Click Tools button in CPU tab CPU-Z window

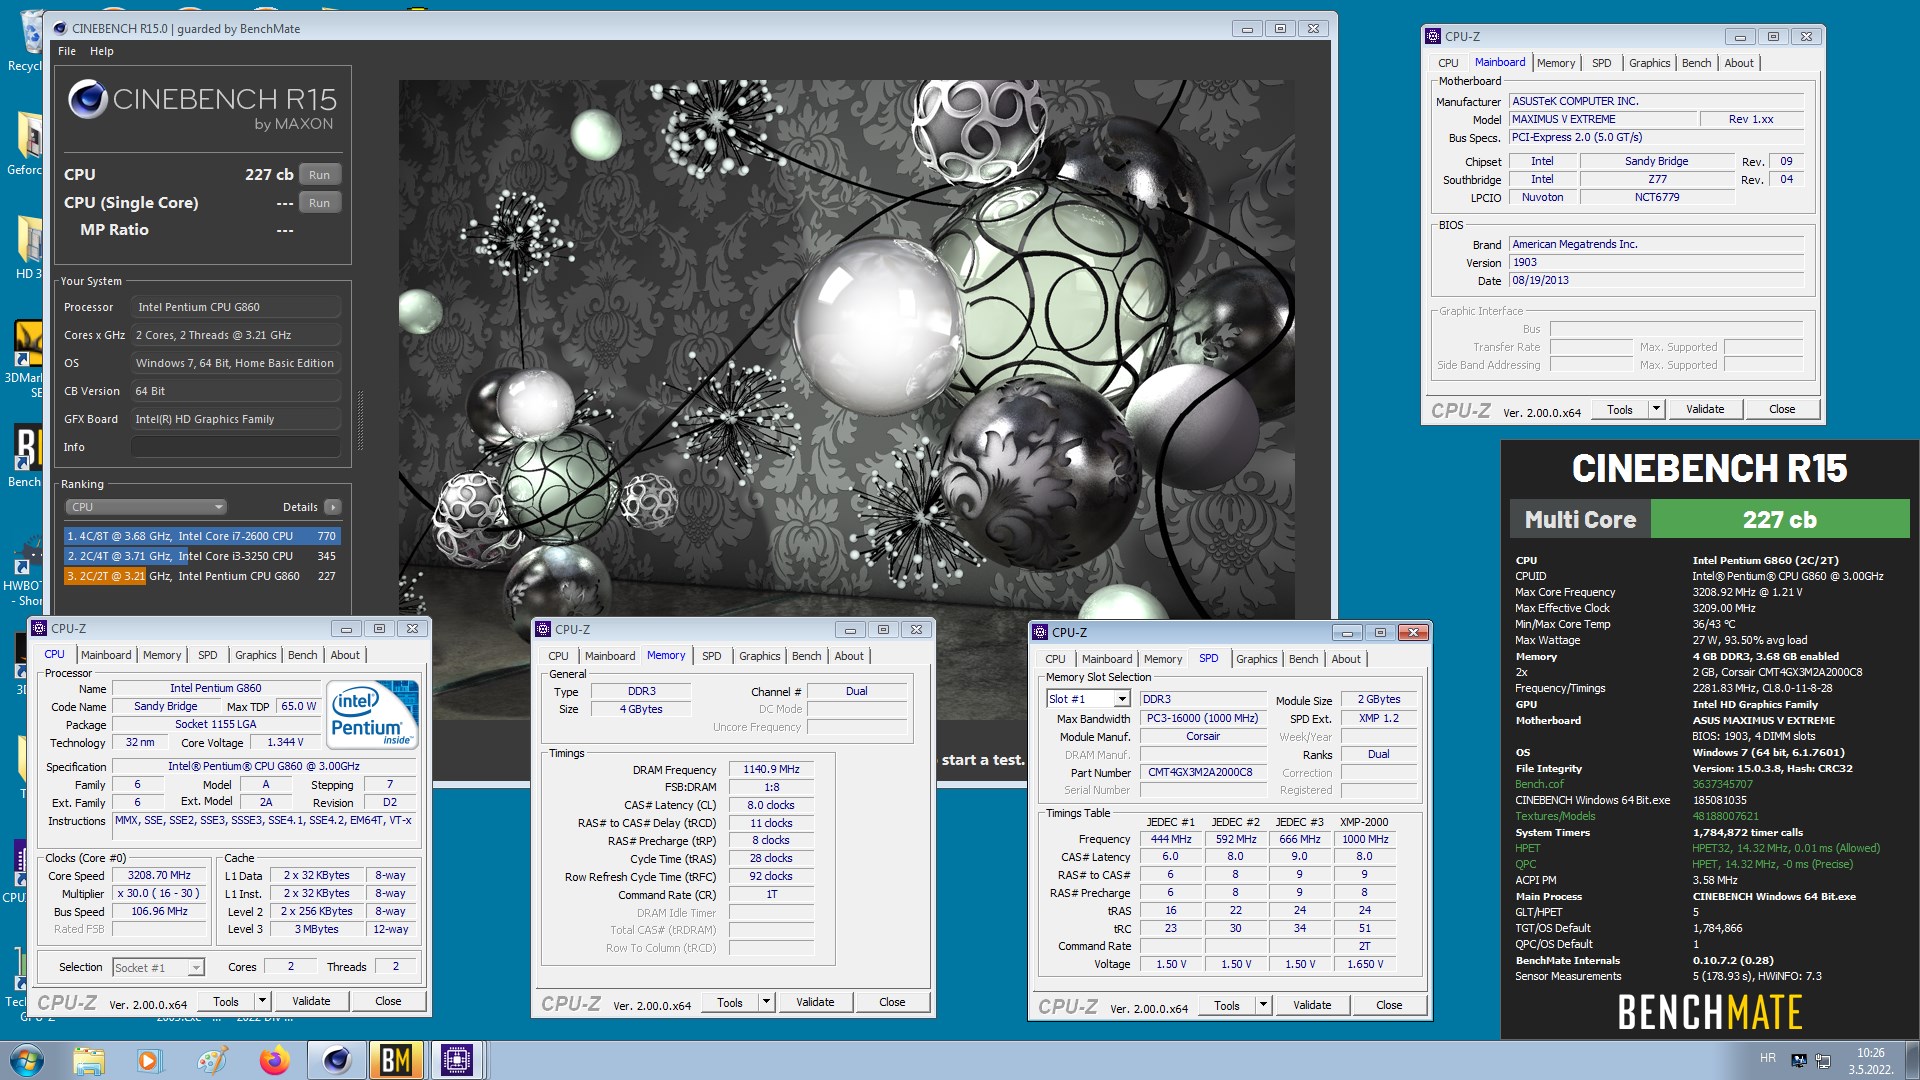(226, 1001)
